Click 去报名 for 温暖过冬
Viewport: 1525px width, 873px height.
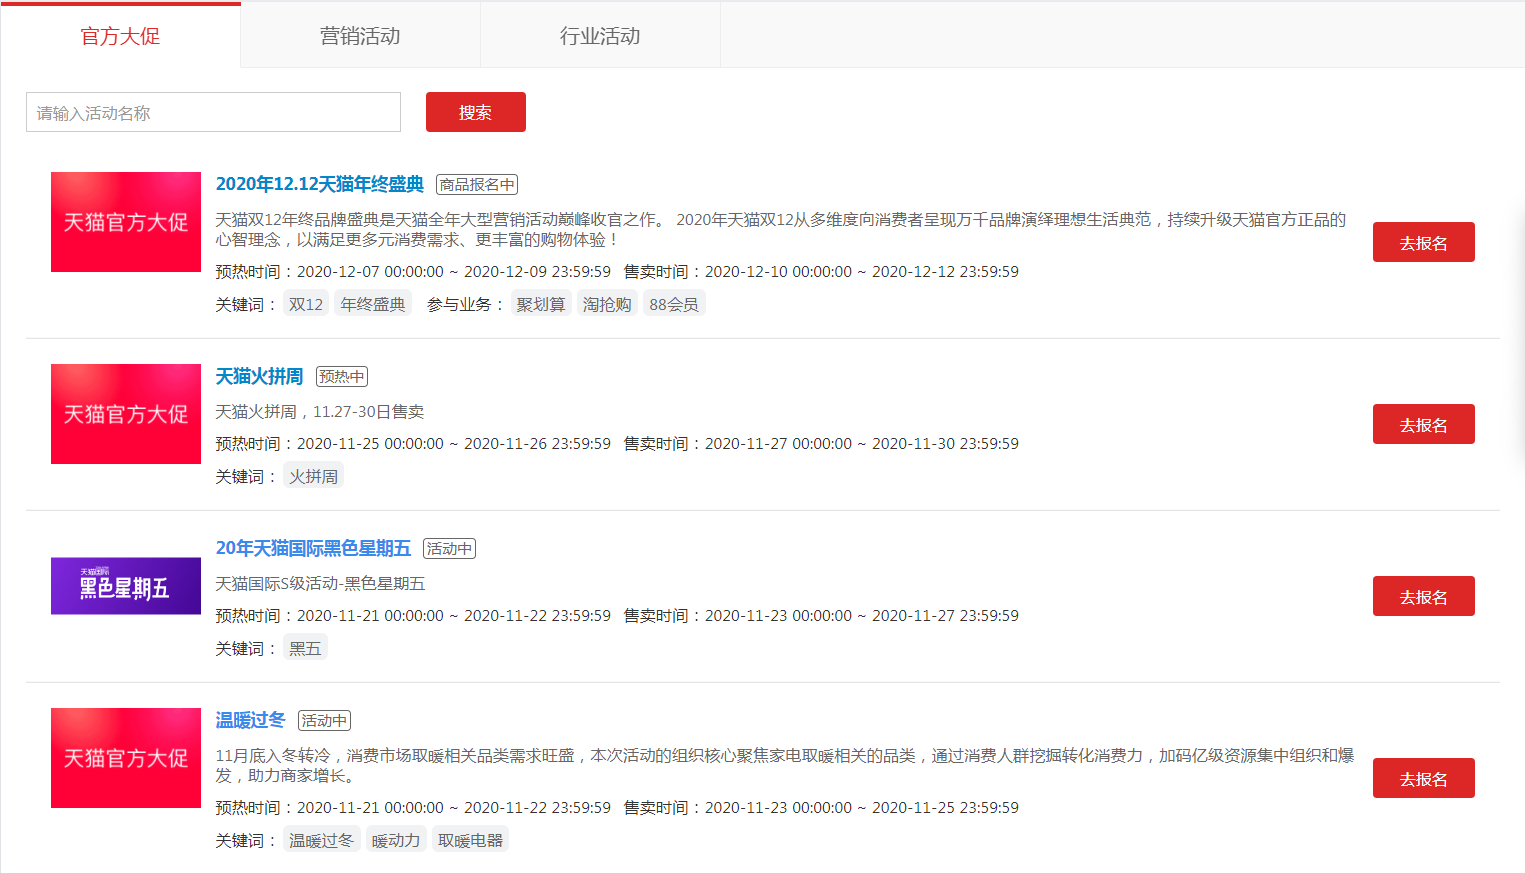[1423, 778]
